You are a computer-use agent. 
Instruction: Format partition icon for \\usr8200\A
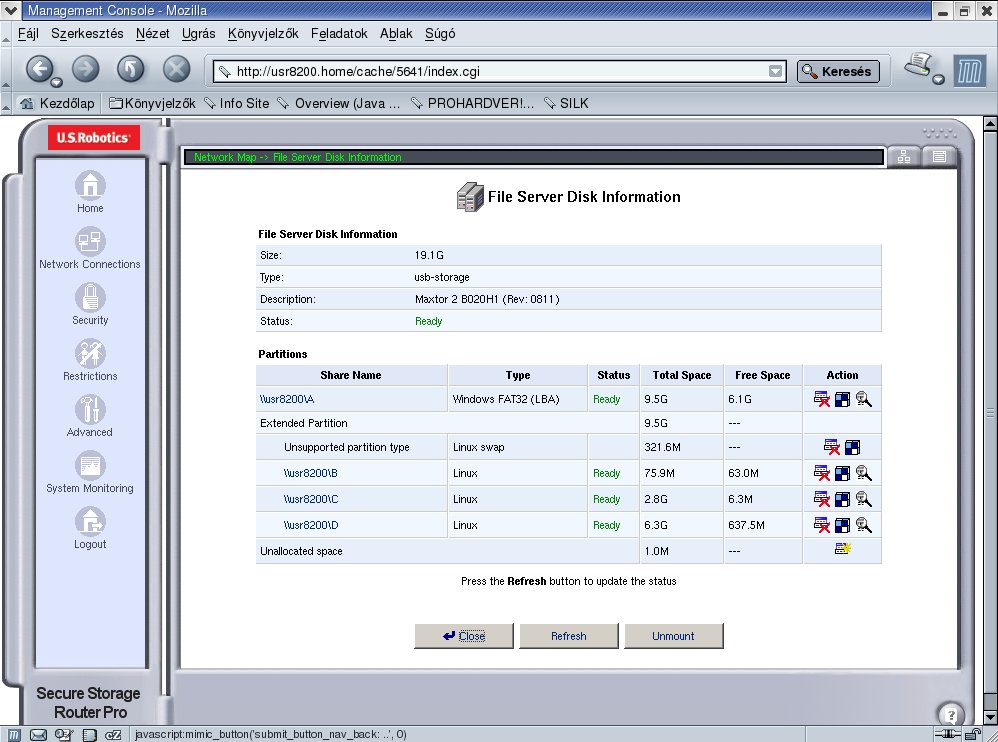[842, 400]
